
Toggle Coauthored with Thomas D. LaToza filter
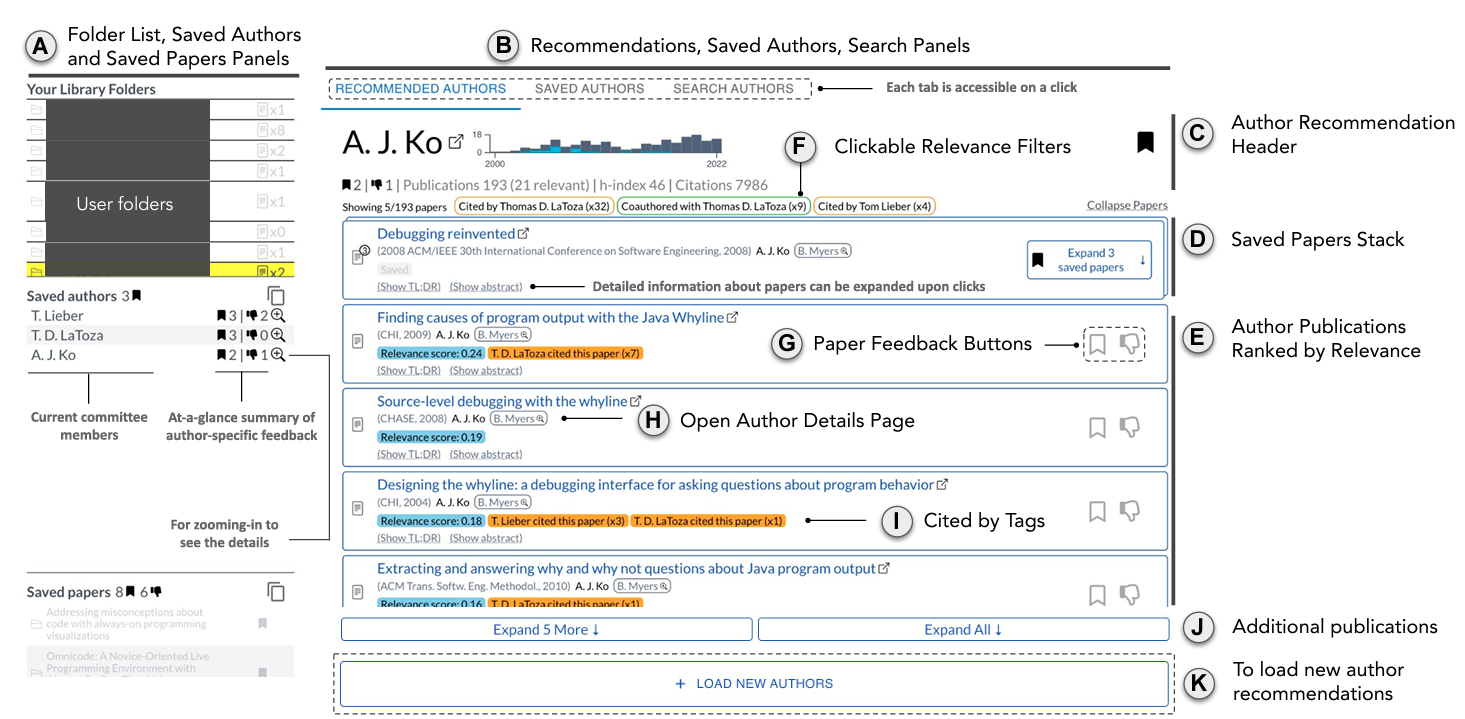click(713, 207)
